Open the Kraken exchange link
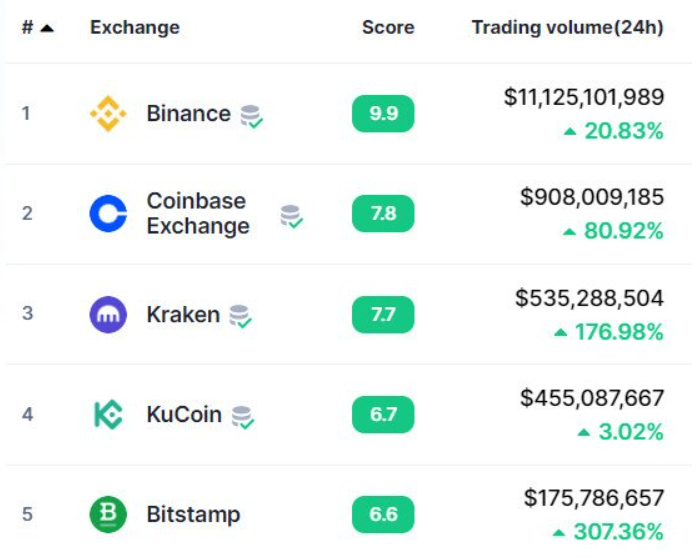Screen dimensions: 697x558 point(183,314)
